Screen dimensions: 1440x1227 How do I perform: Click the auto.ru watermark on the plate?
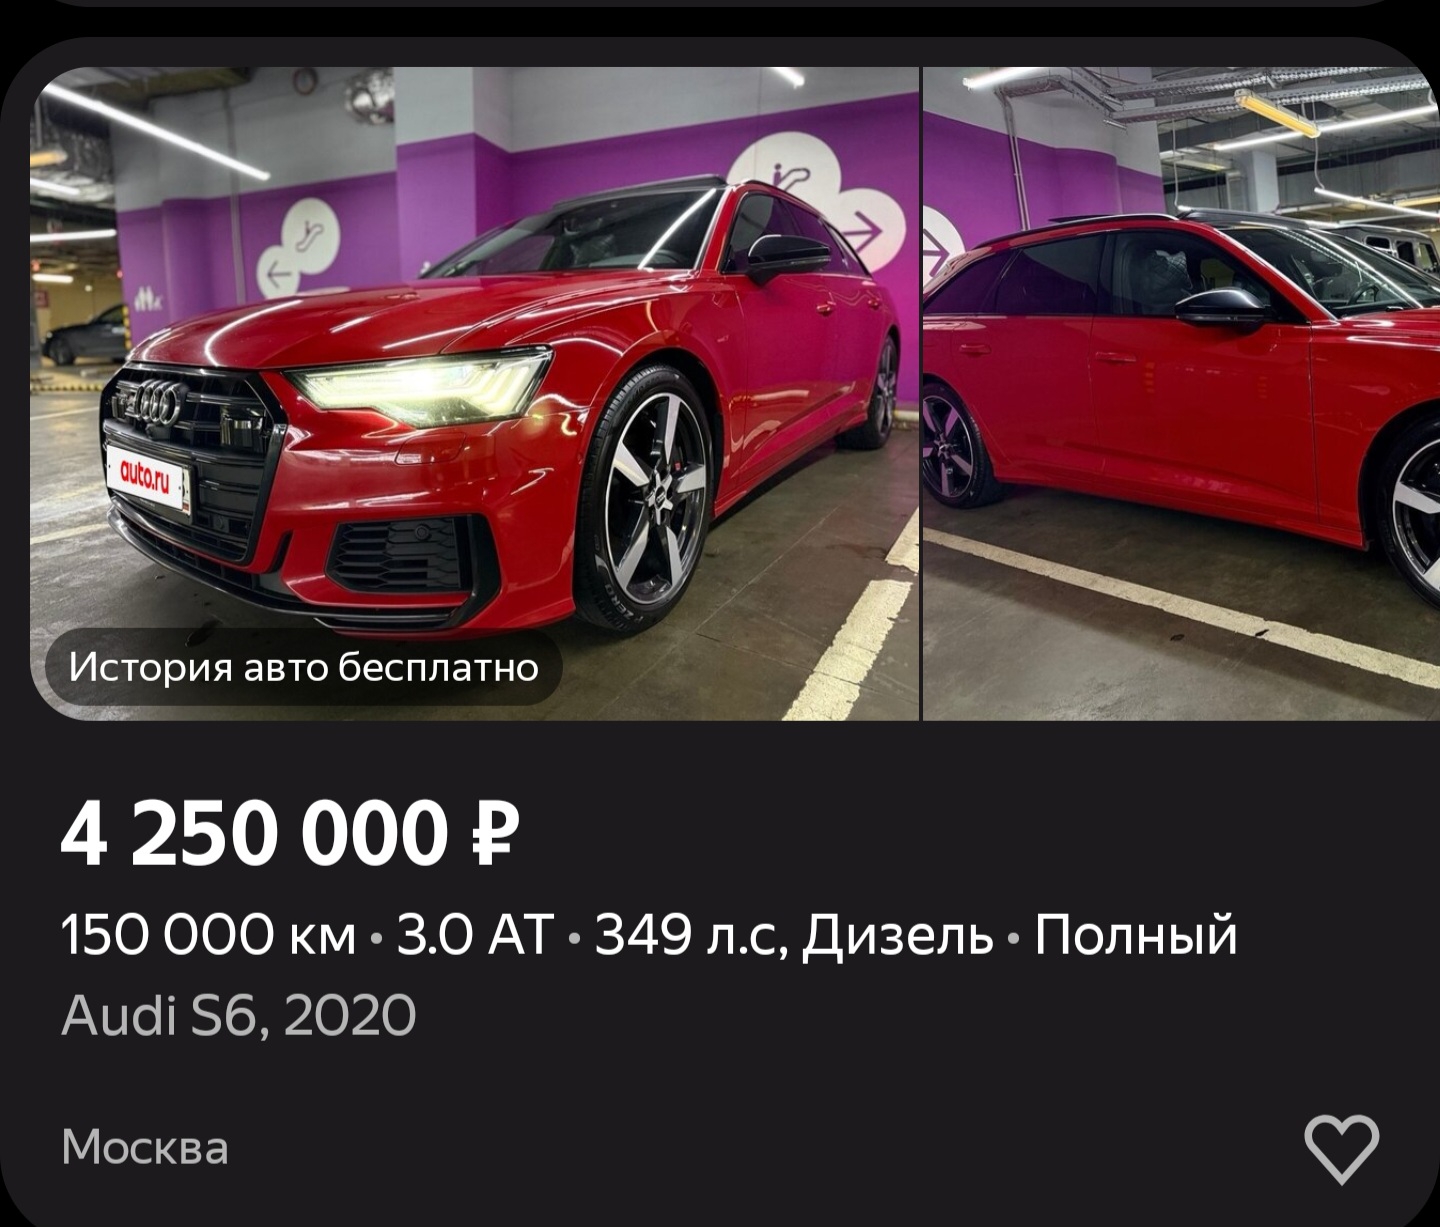146,477
